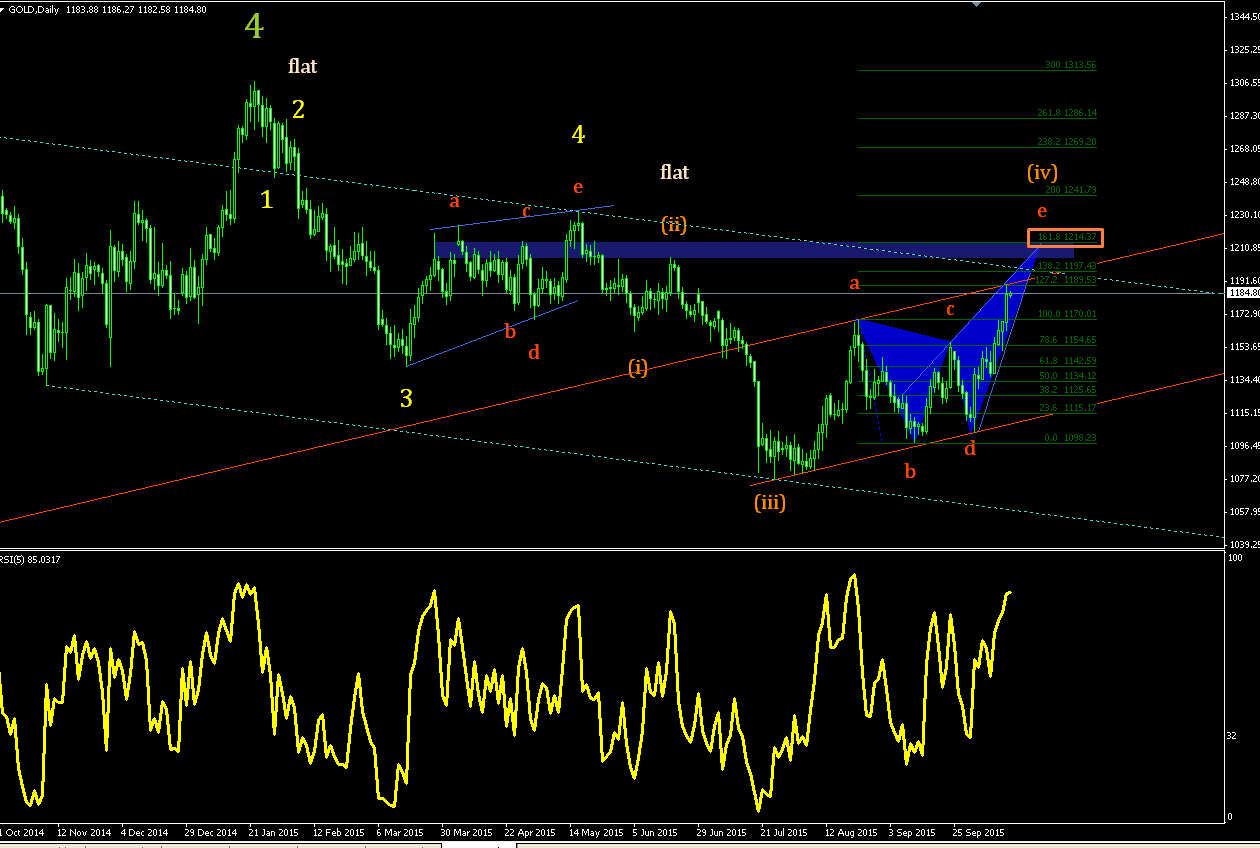Image resolution: width=1260 pixels, height=848 pixels.
Task: Click the 25 Sep 2015 date on time axis
Action: [x=977, y=832]
